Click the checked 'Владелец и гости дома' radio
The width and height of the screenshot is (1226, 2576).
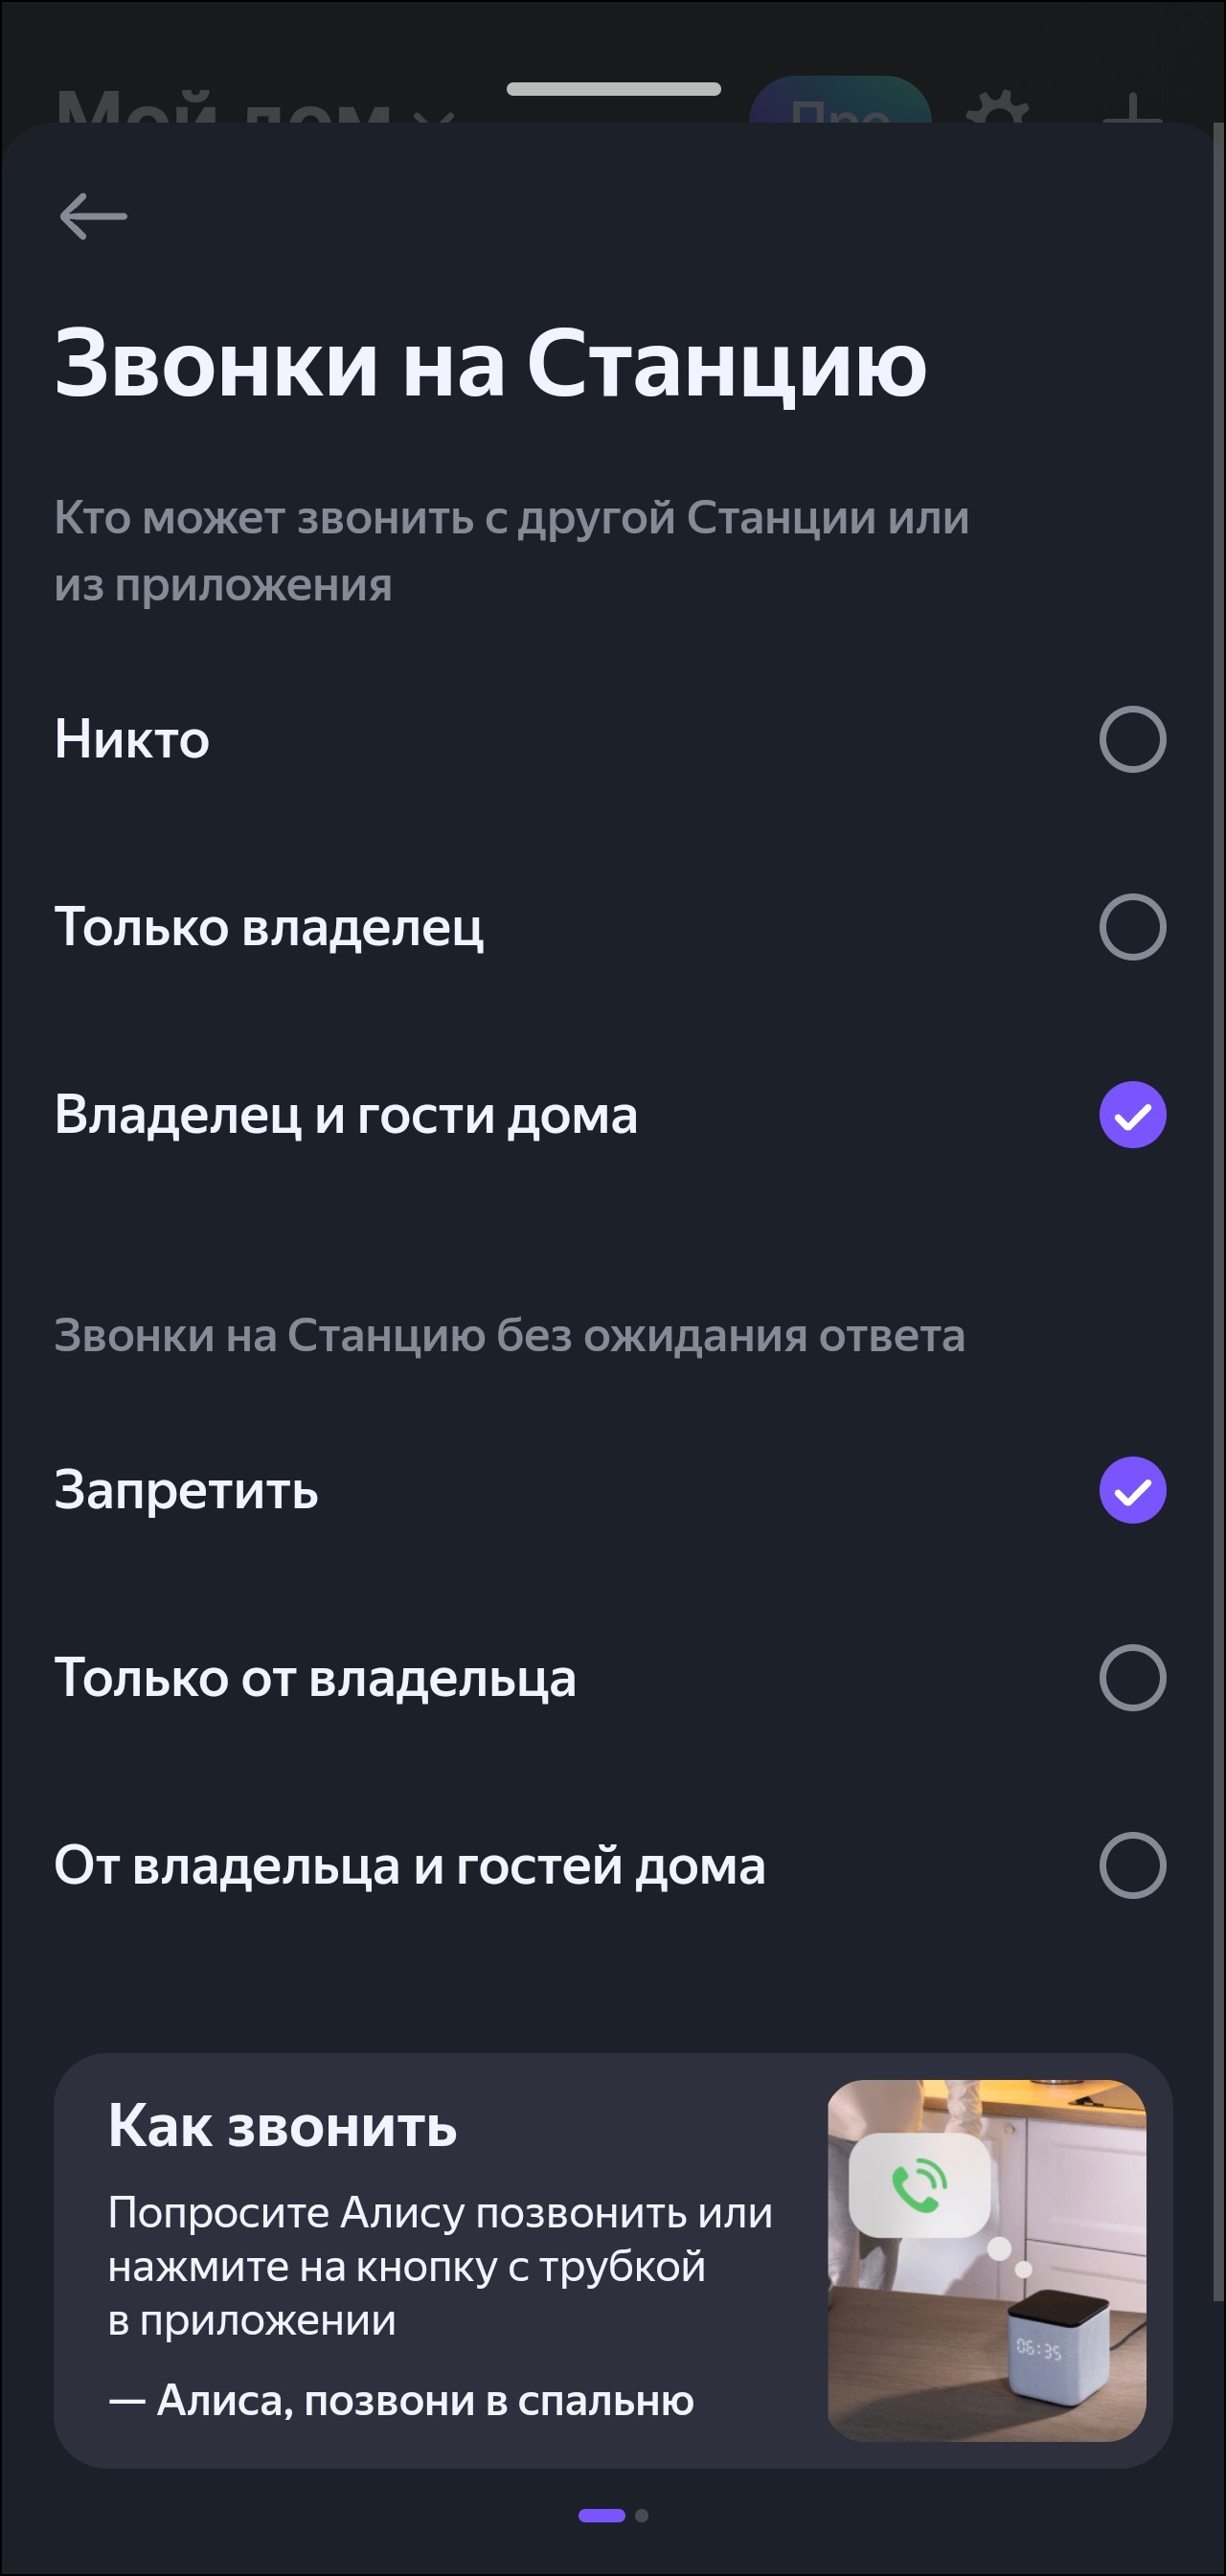(1132, 1115)
